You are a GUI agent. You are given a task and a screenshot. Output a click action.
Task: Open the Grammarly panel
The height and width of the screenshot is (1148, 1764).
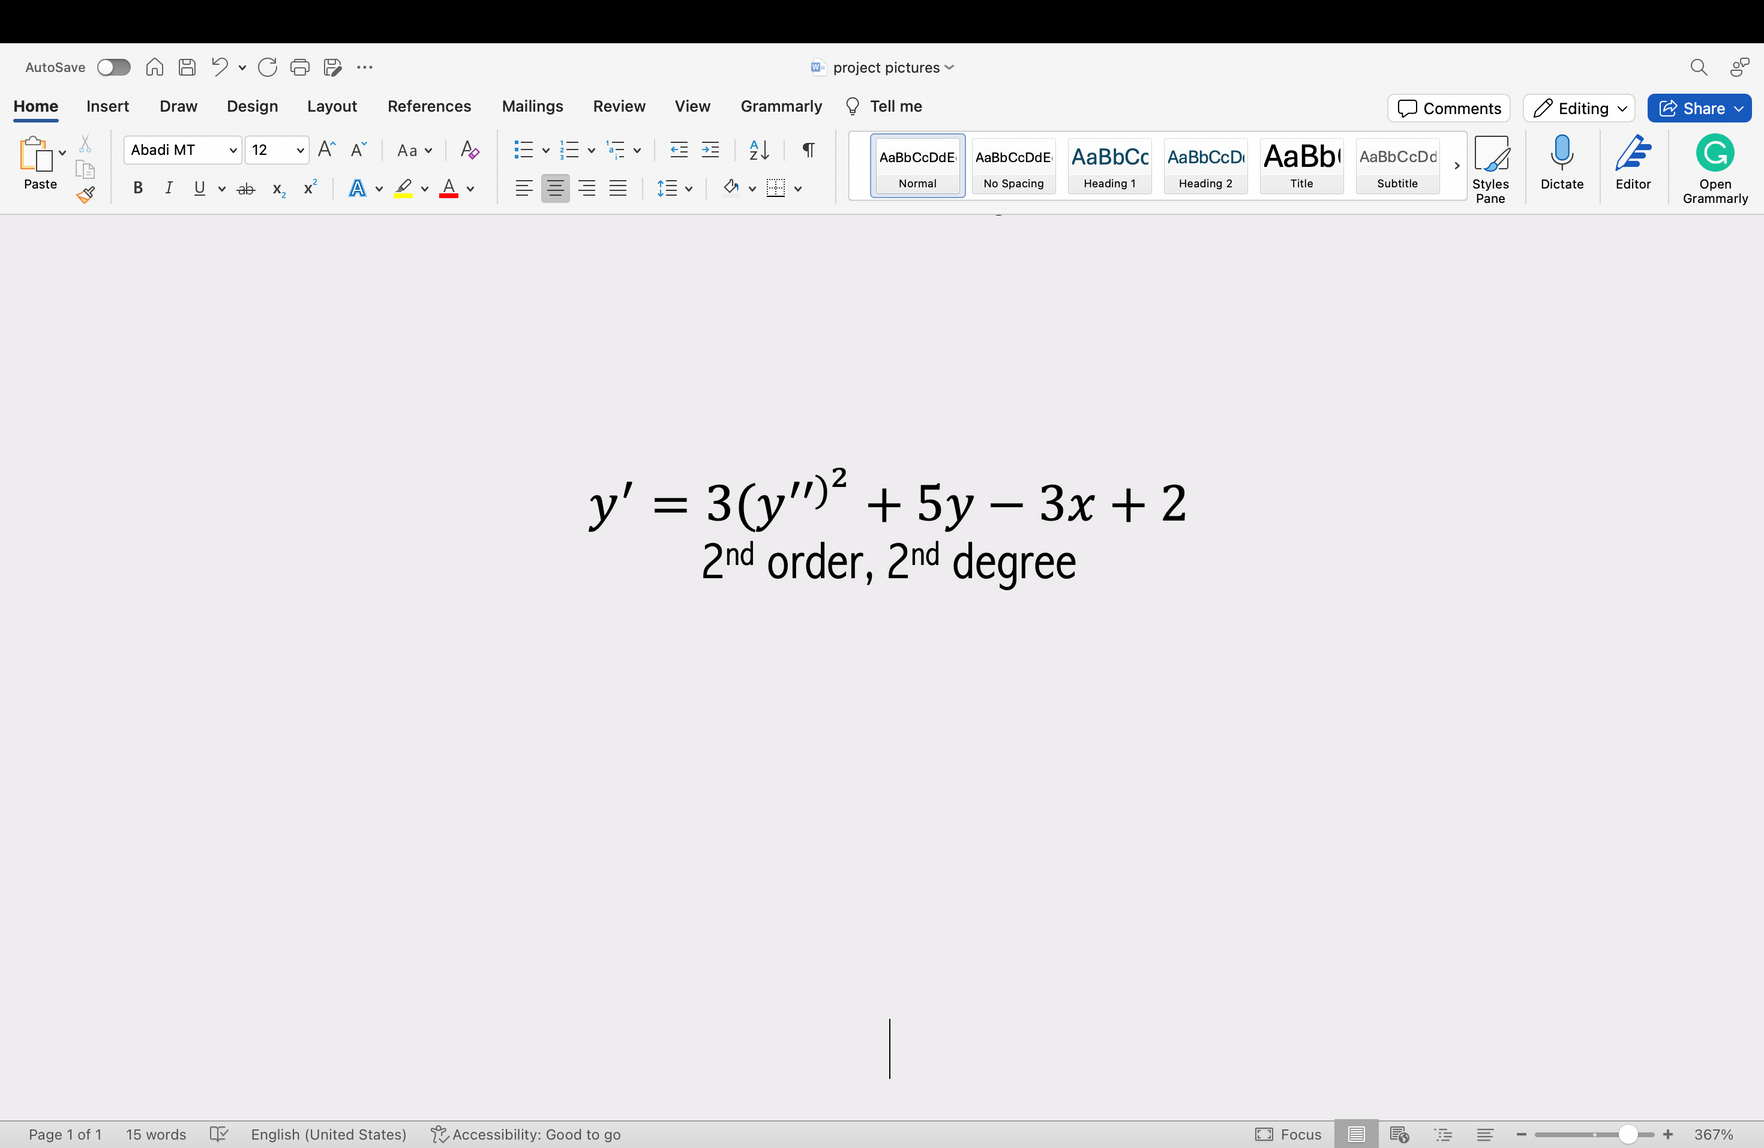coord(1714,168)
